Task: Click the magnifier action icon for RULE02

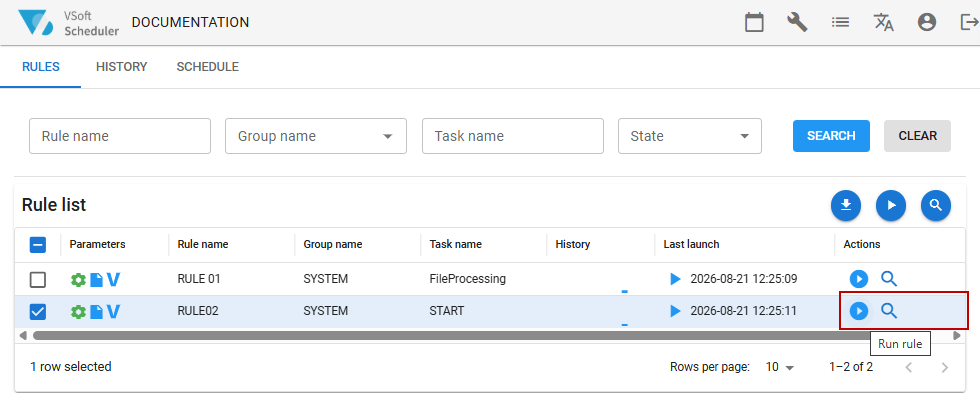Action: [889, 311]
